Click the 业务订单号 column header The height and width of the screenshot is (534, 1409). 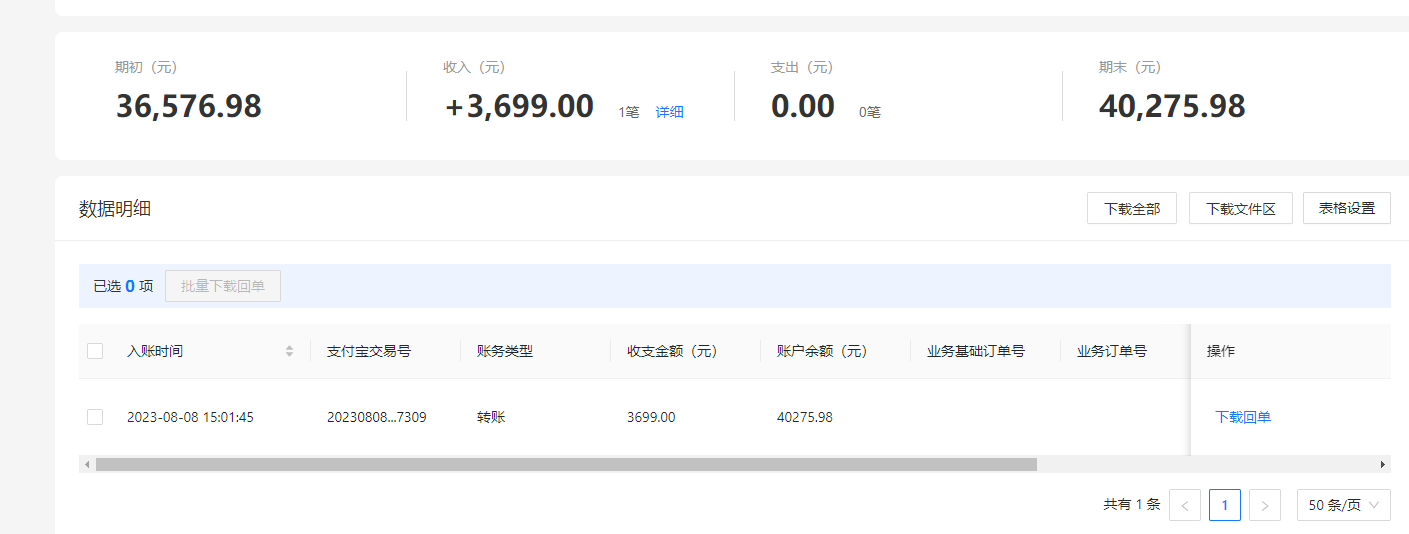pyautogui.click(x=1112, y=351)
